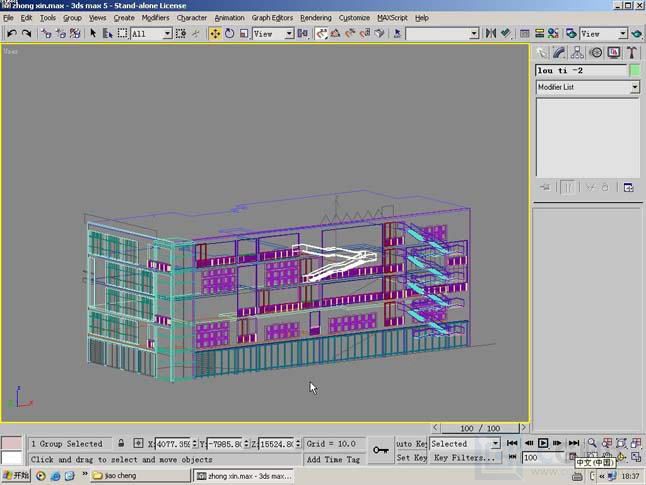
Task: Activate Select and Move tool
Action: coord(215,33)
